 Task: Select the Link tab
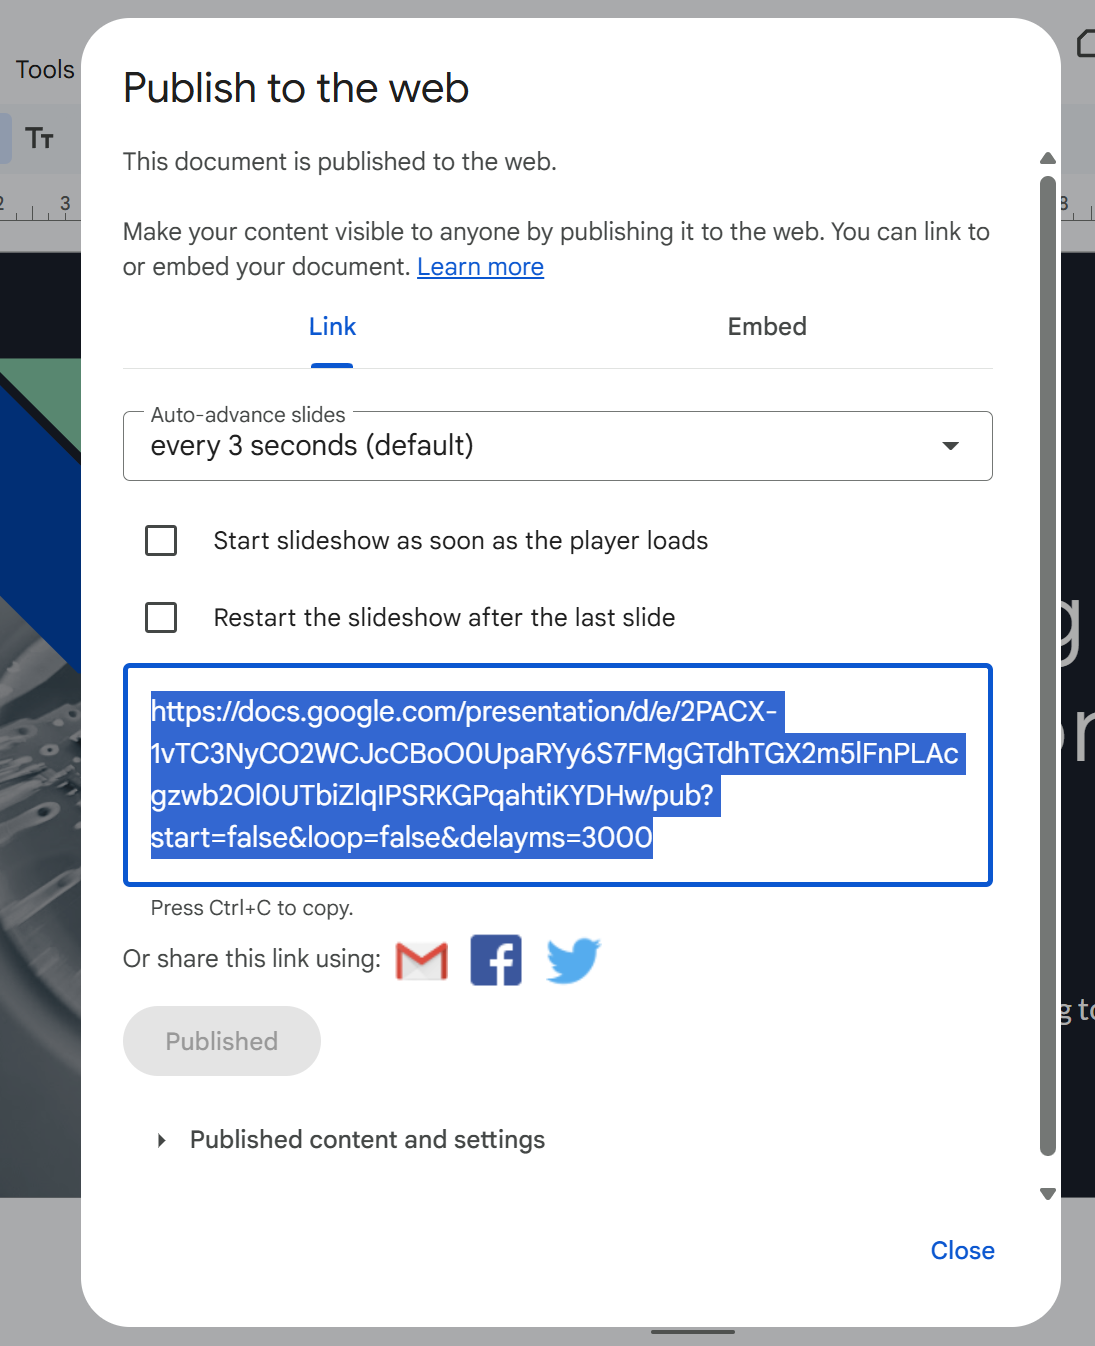332,327
